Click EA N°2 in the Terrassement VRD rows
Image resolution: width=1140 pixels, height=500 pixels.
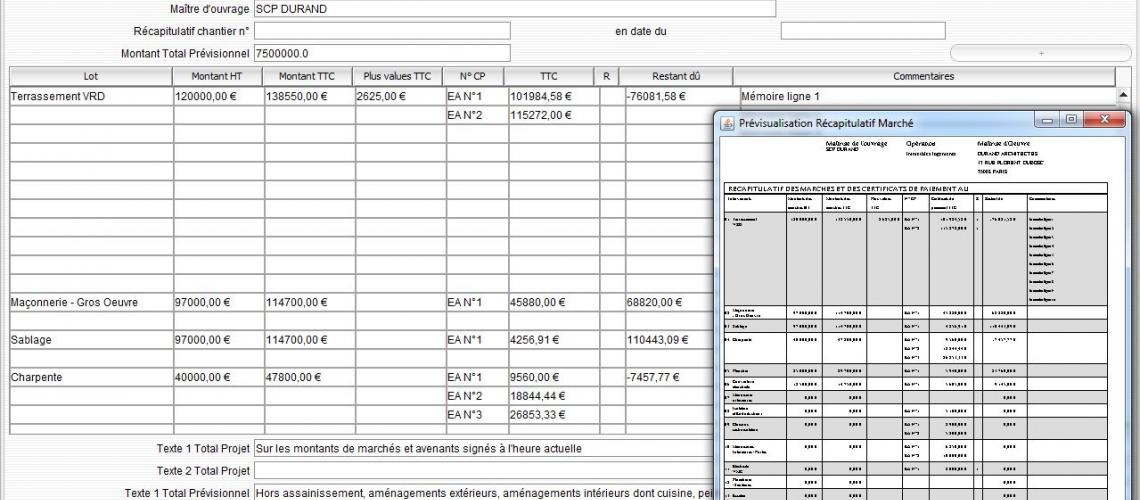point(477,115)
